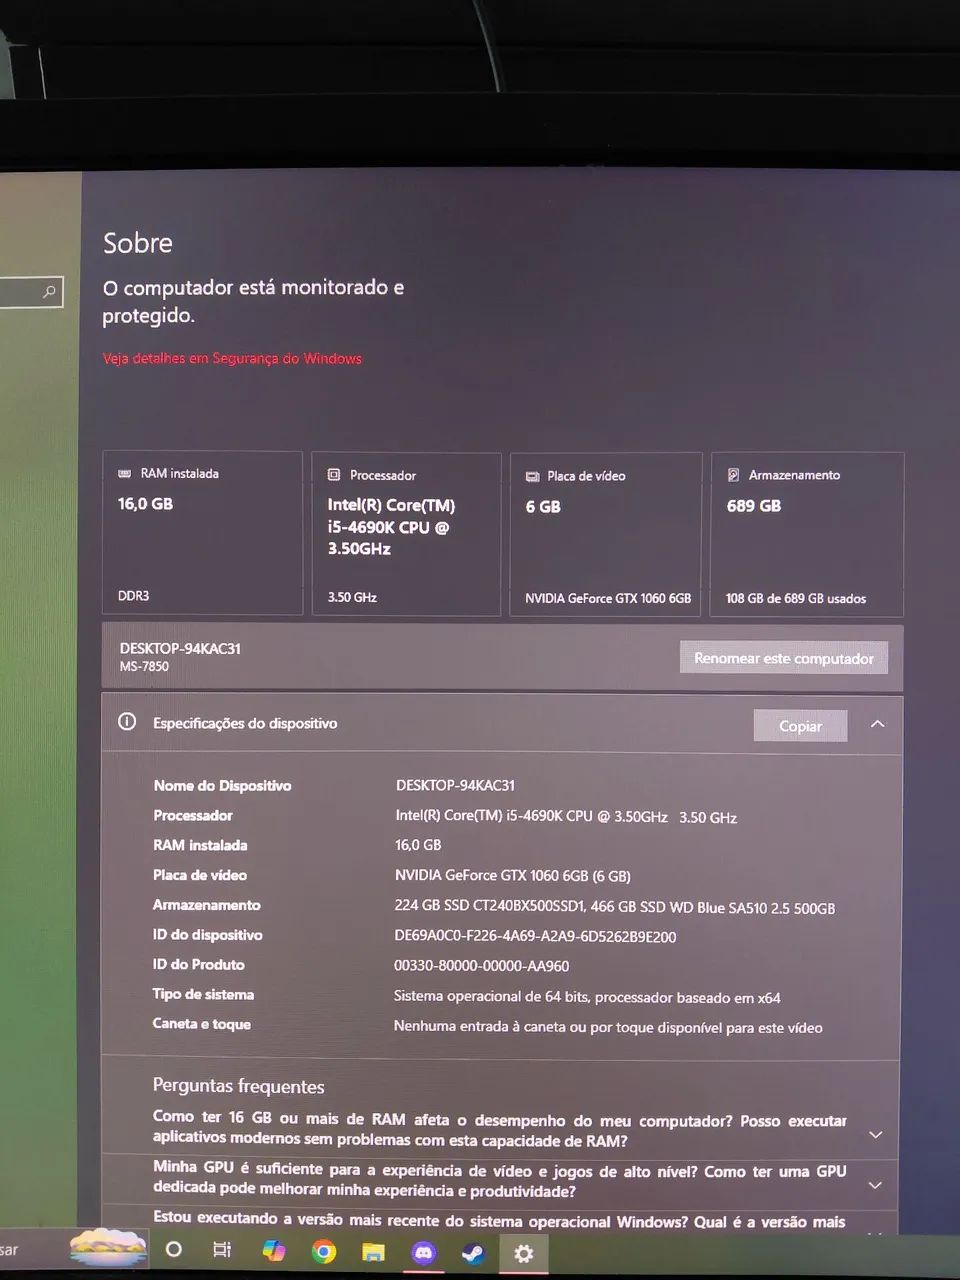Screen dimensions: 960x1280
Task: Launch Copilot from the taskbar
Action: tap(273, 1250)
